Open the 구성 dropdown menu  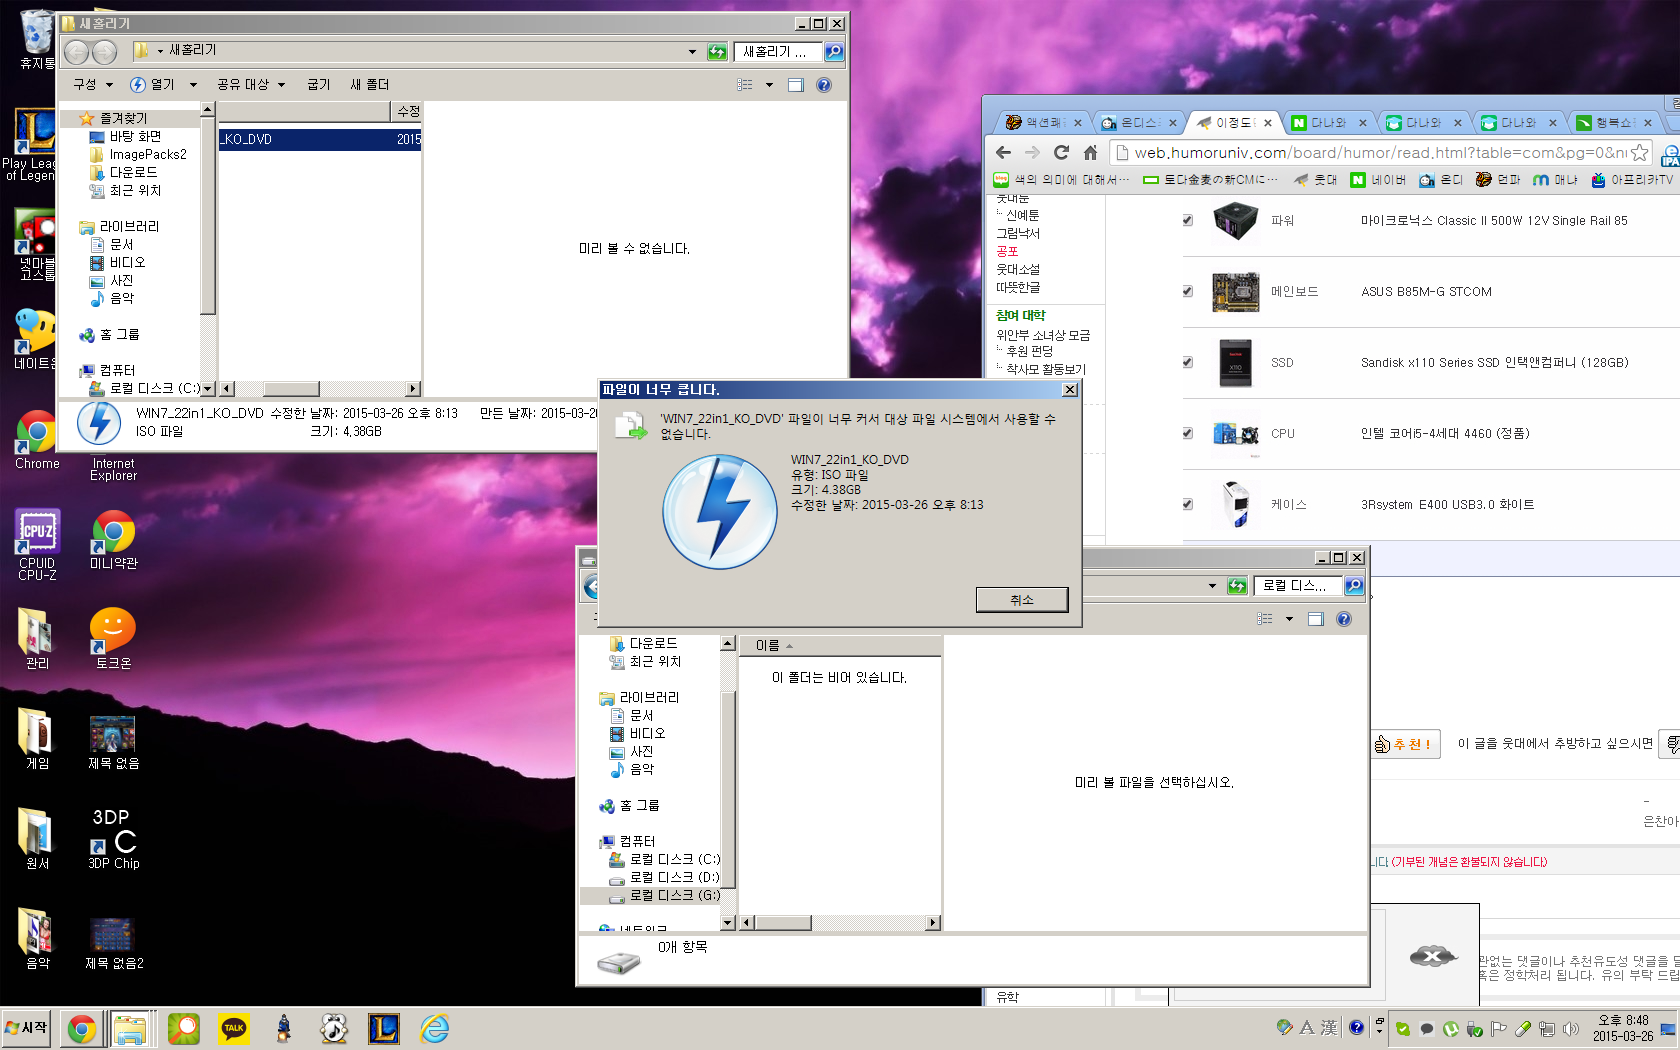point(93,85)
